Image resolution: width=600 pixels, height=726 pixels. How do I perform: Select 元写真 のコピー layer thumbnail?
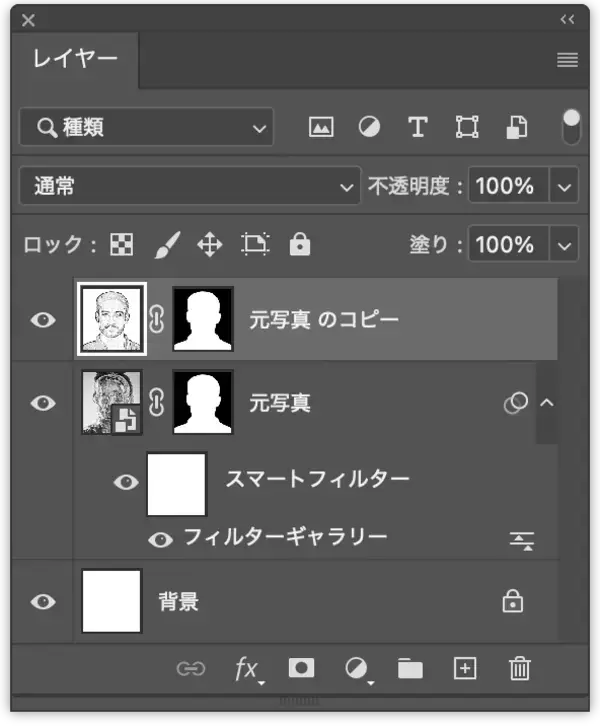[x=112, y=319]
